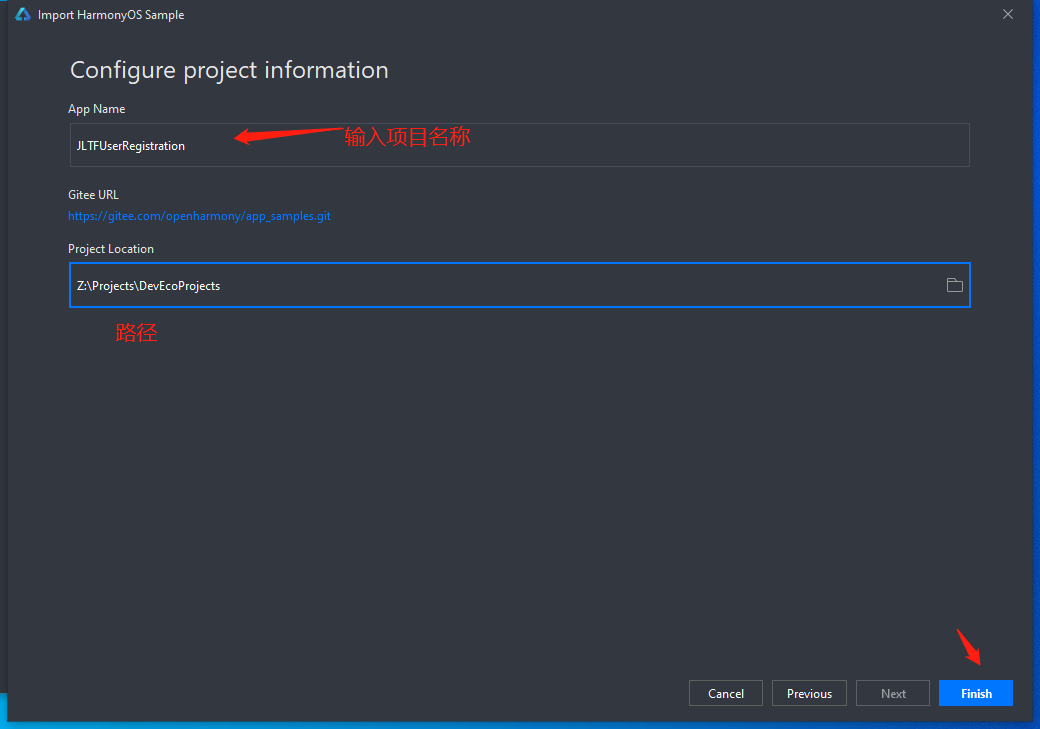
Task: Click the "Configure project information" heading
Action: pos(229,70)
